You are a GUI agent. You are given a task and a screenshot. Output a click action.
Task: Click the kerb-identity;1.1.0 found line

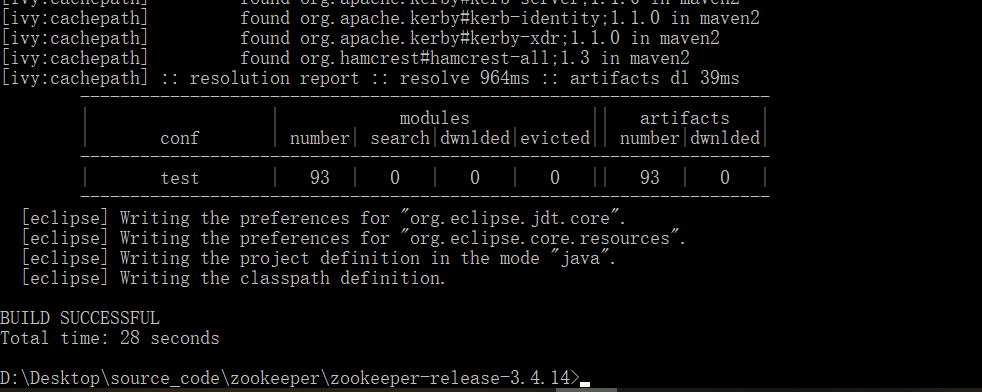[380, 18]
